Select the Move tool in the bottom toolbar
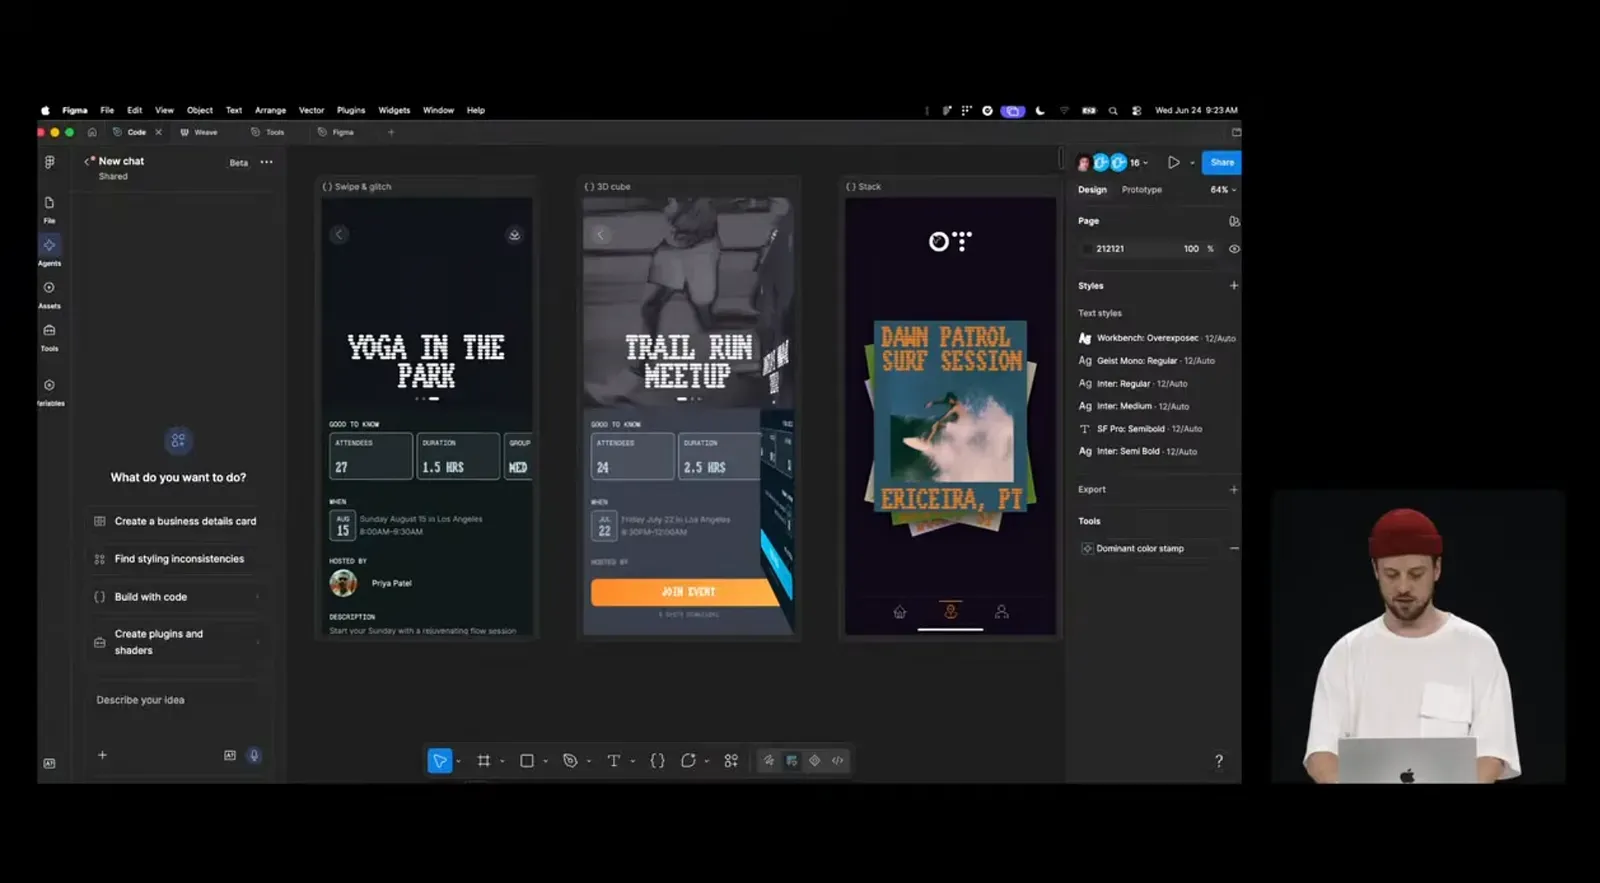Viewport: 1600px width, 883px height. click(x=439, y=761)
